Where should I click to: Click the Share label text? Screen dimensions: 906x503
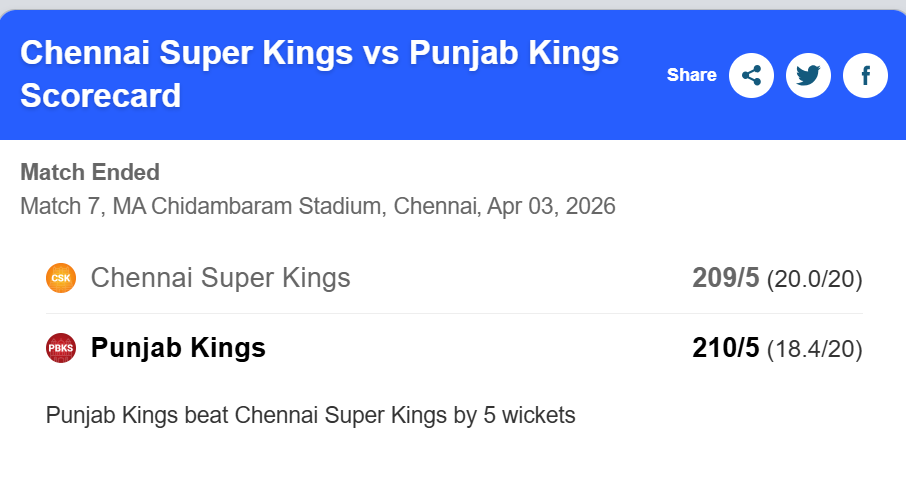692,75
